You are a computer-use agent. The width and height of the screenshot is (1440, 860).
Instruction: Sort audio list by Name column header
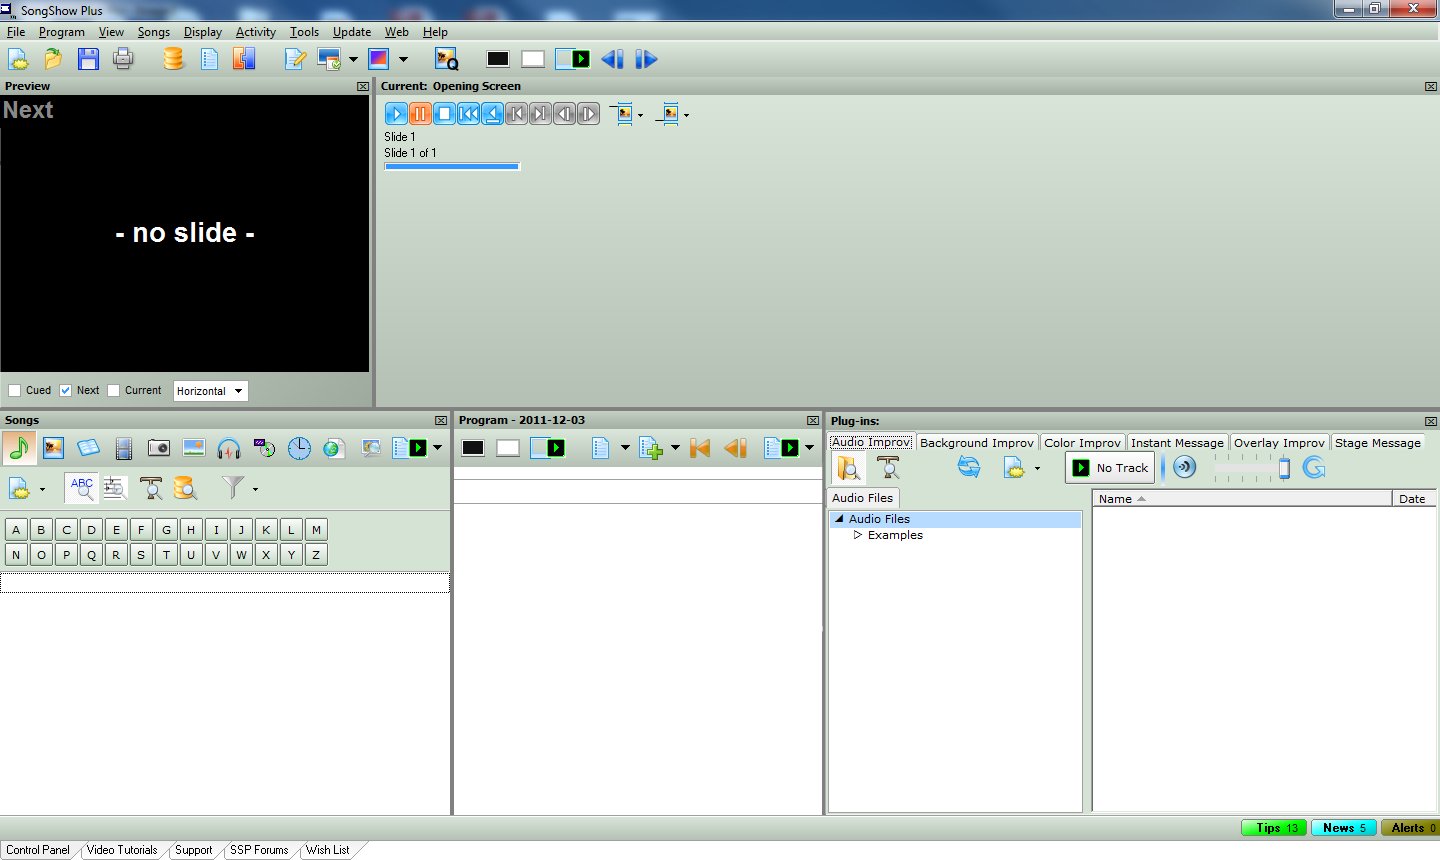coord(1241,498)
